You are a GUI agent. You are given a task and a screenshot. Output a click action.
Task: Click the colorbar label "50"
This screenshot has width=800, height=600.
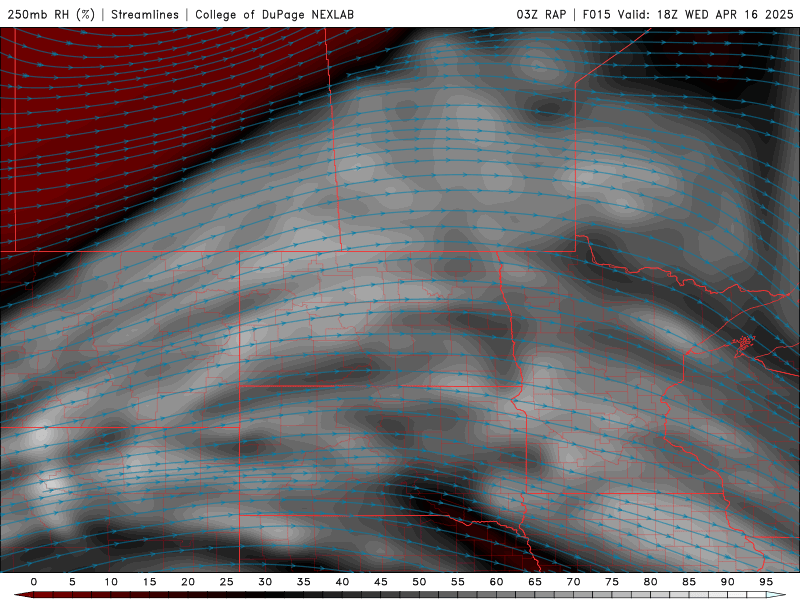pyautogui.click(x=419, y=582)
